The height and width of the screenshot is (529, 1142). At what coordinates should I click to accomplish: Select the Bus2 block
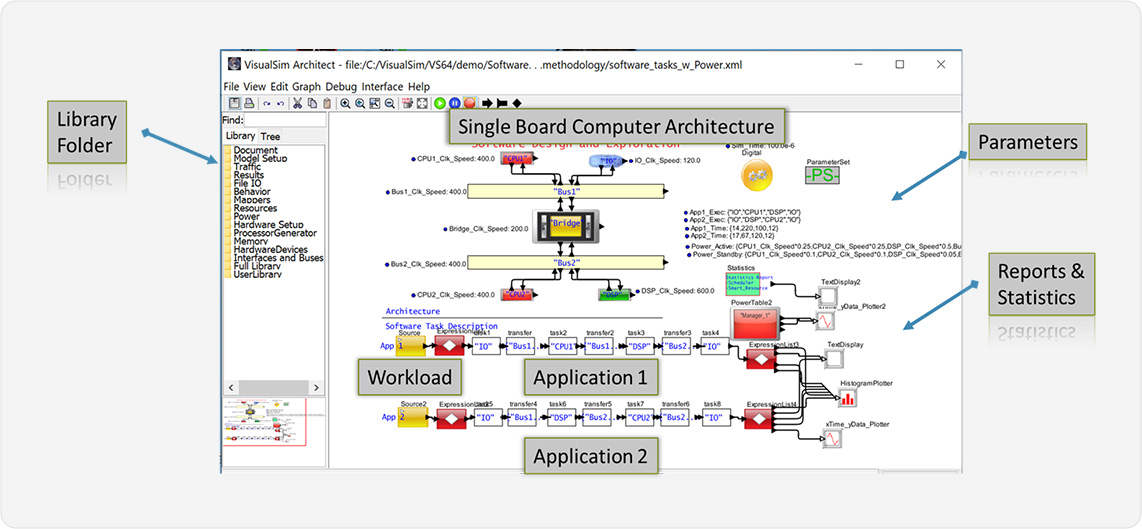tap(565, 262)
